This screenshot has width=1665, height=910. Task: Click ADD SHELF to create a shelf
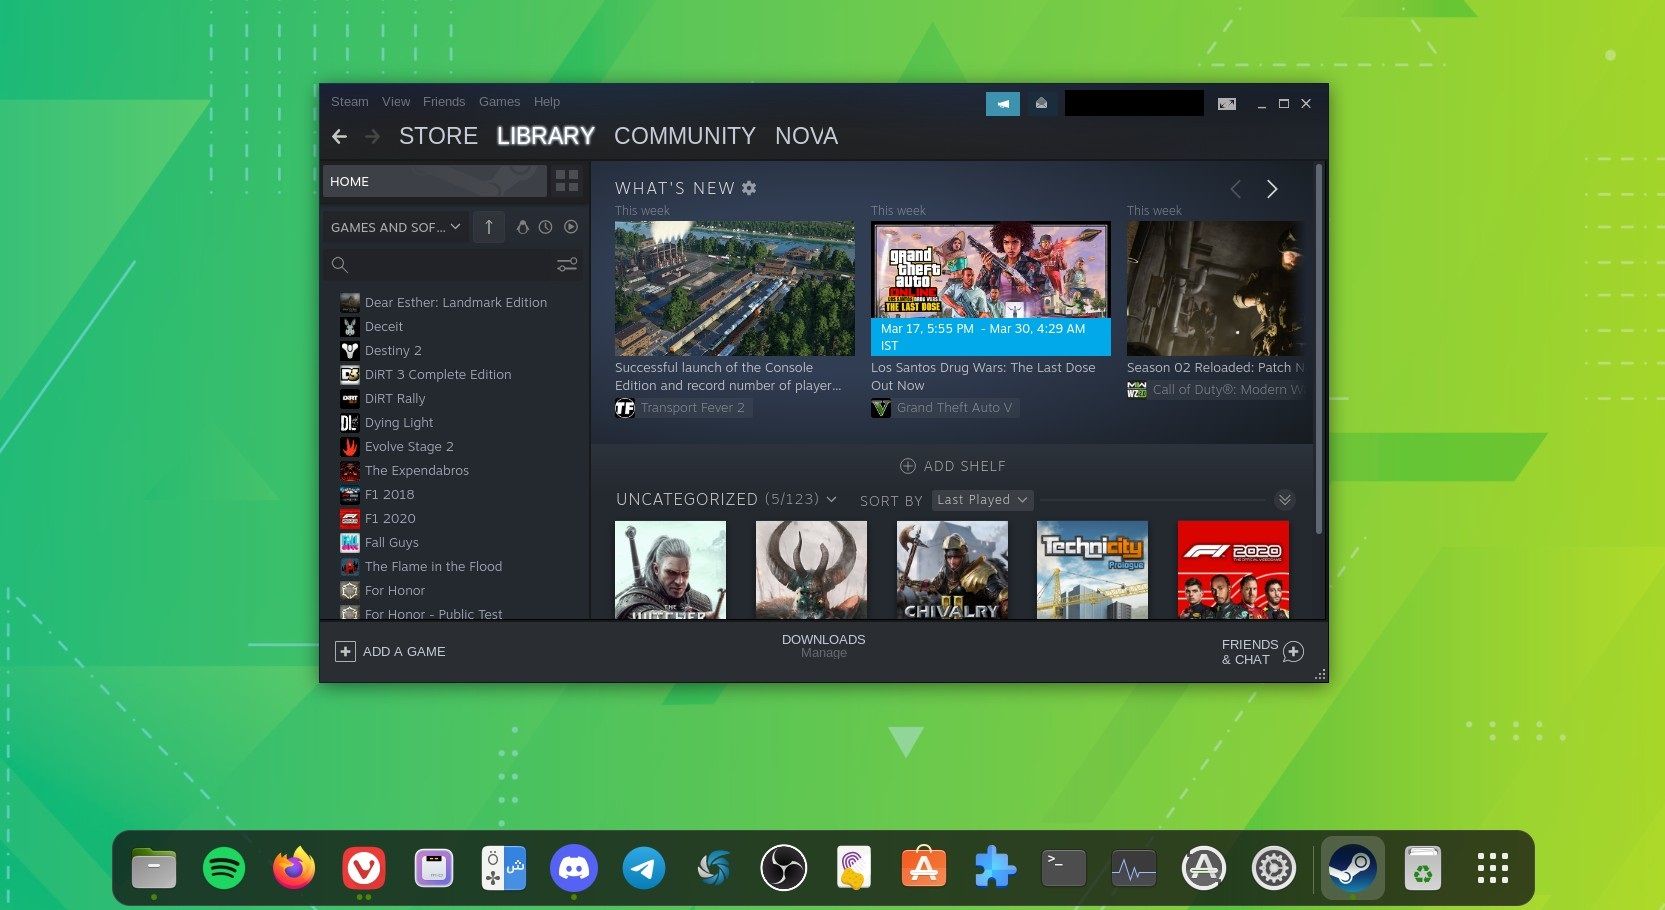click(x=952, y=465)
